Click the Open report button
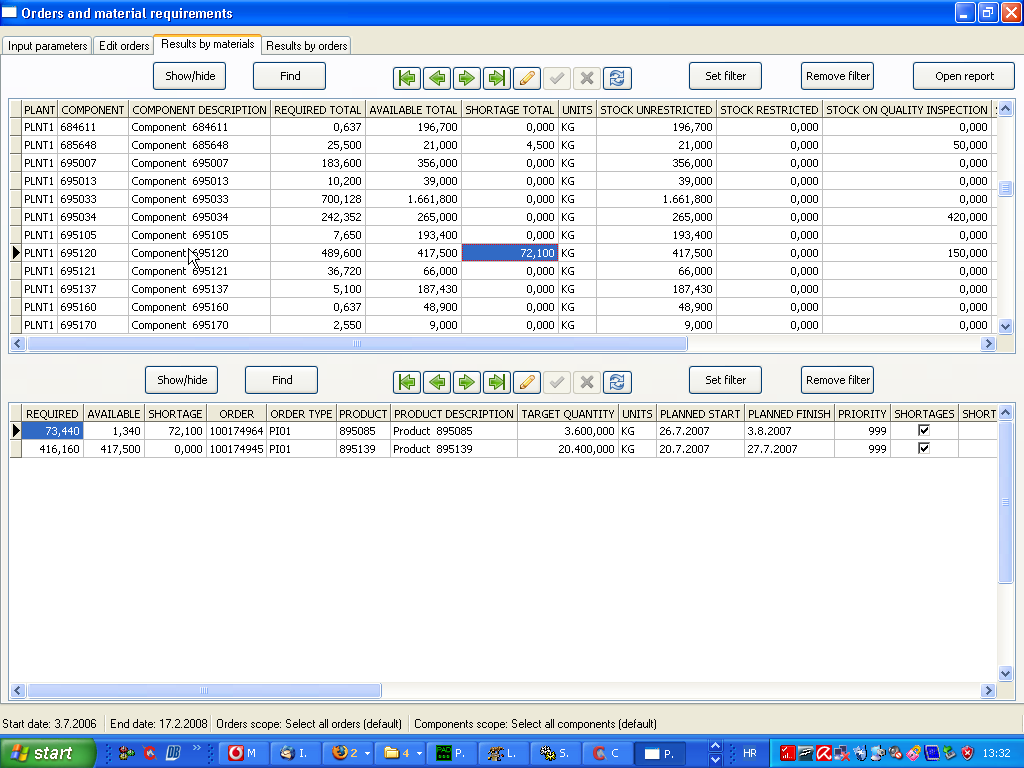Viewport: 1024px width, 768px height. point(964,76)
